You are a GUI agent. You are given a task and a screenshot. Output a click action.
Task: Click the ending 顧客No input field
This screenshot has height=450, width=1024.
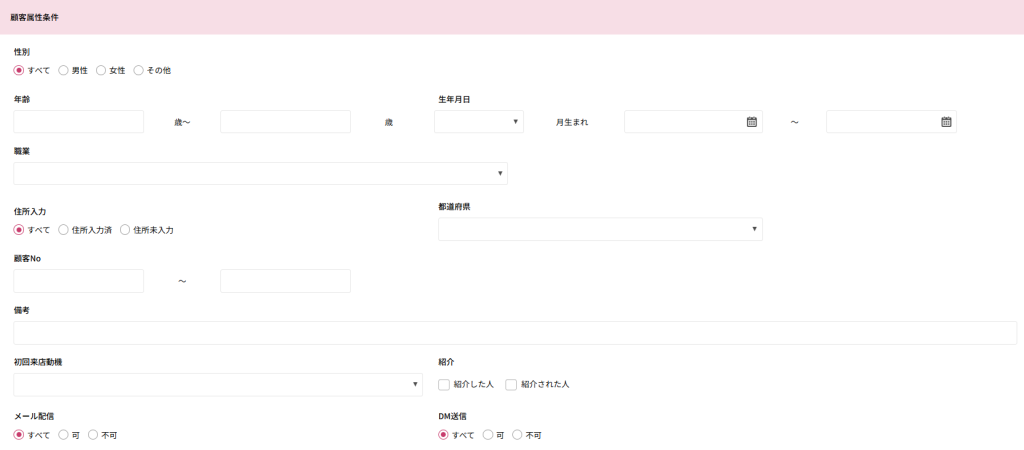click(x=285, y=281)
